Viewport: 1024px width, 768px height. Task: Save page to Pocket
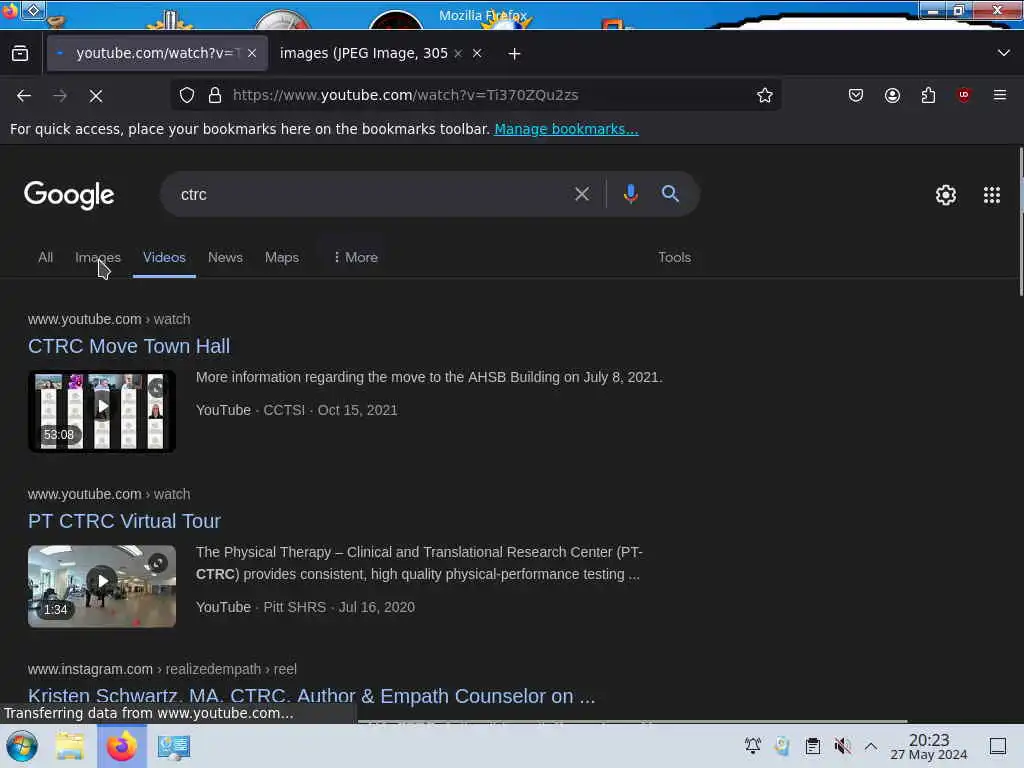(x=856, y=95)
